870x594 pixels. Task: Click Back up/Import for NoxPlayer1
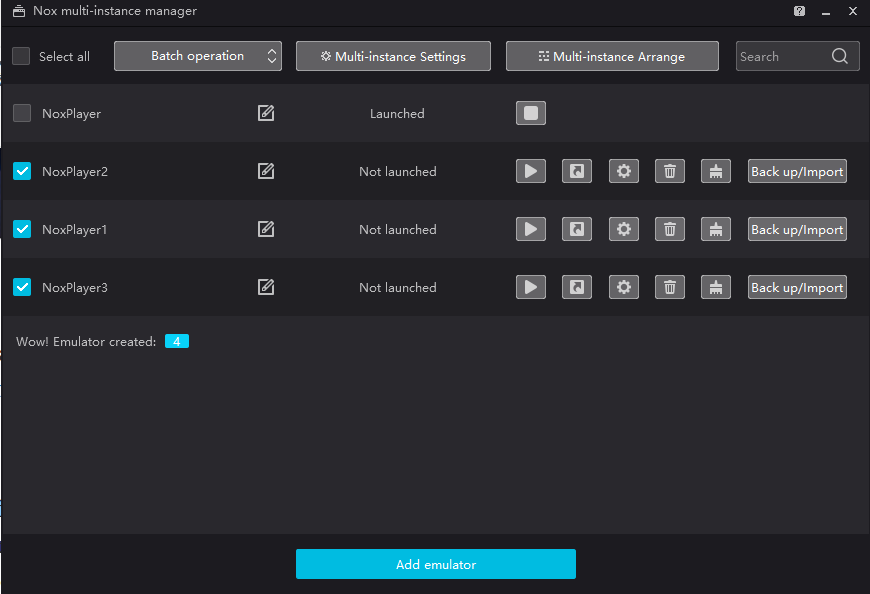[797, 229]
